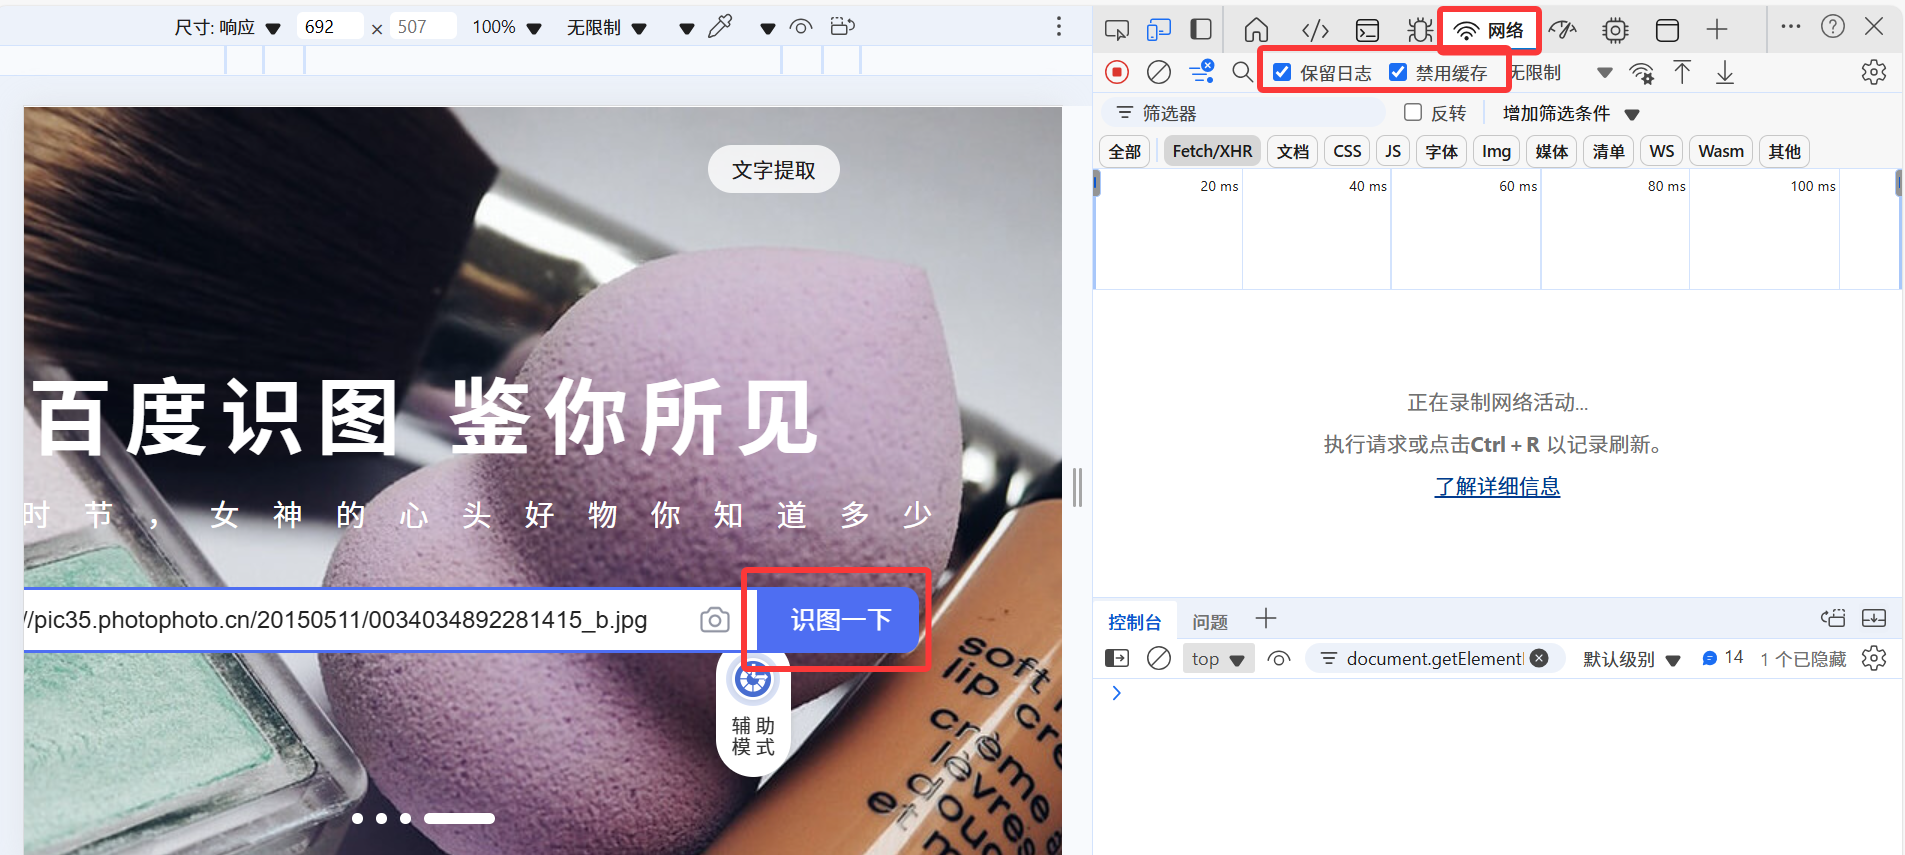Image resolution: width=1905 pixels, height=855 pixels.
Task: Expand 增加筛选条件 dropdown
Action: point(1571,114)
